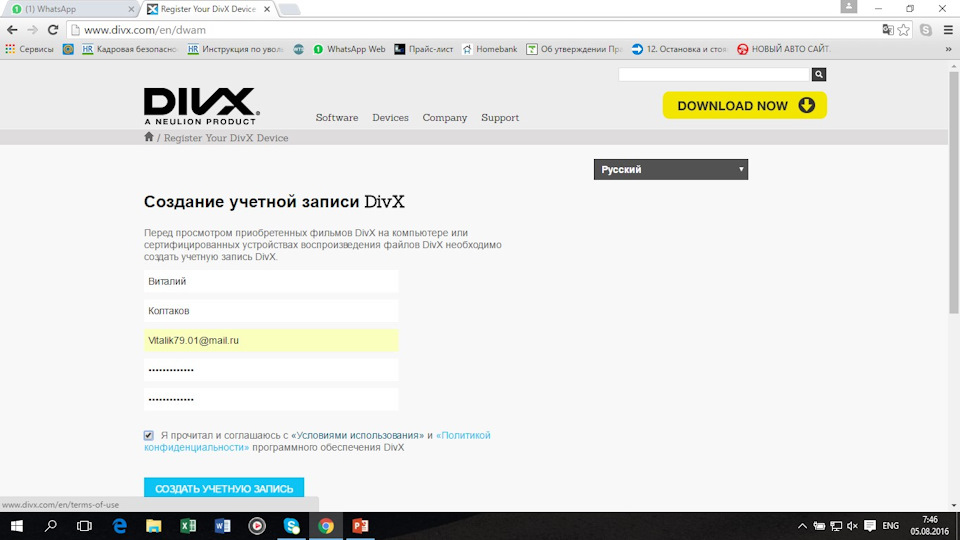Click the last name field containing Колтаков
The width and height of the screenshot is (960, 540).
pos(271,311)
